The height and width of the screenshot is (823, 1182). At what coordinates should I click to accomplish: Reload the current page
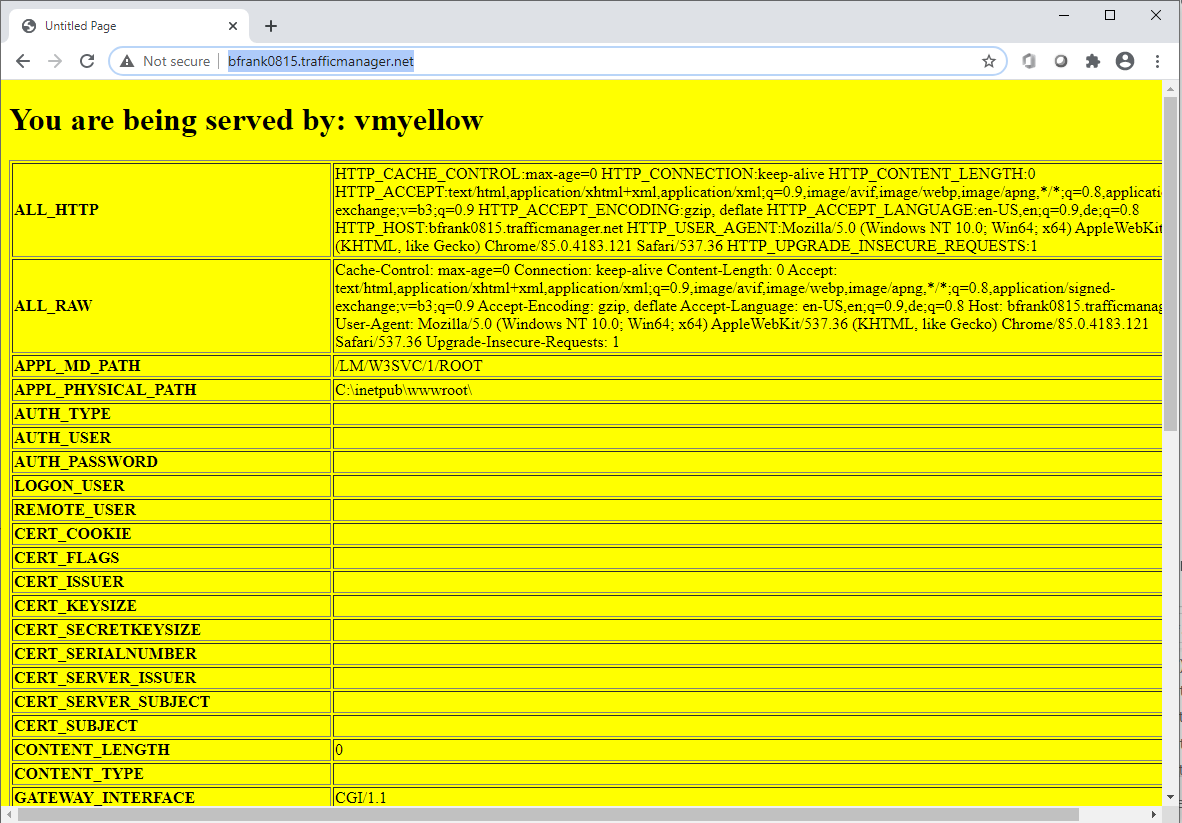point(87,62)
